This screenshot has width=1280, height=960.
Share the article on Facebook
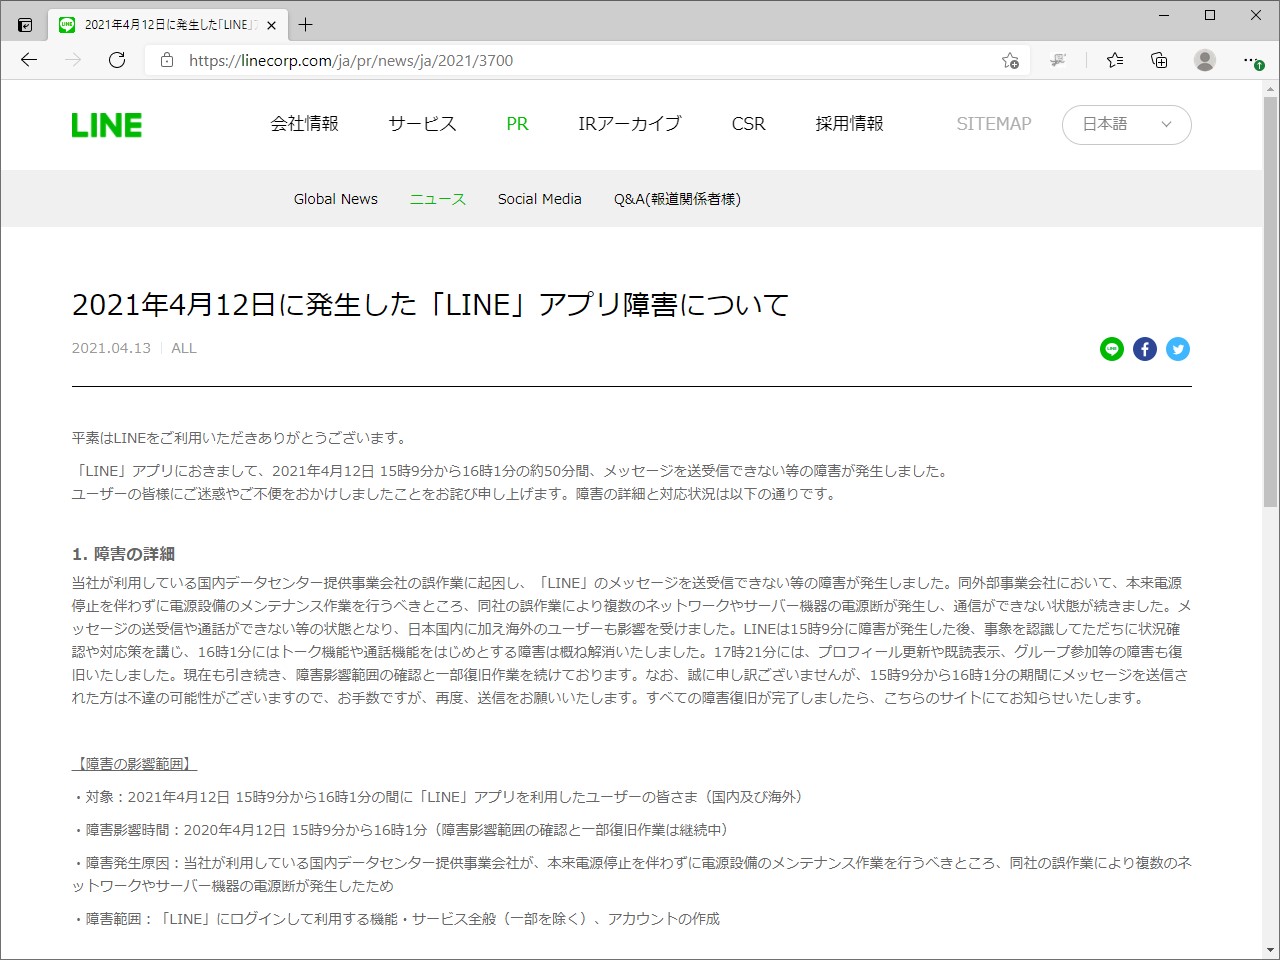(1144, 349)
